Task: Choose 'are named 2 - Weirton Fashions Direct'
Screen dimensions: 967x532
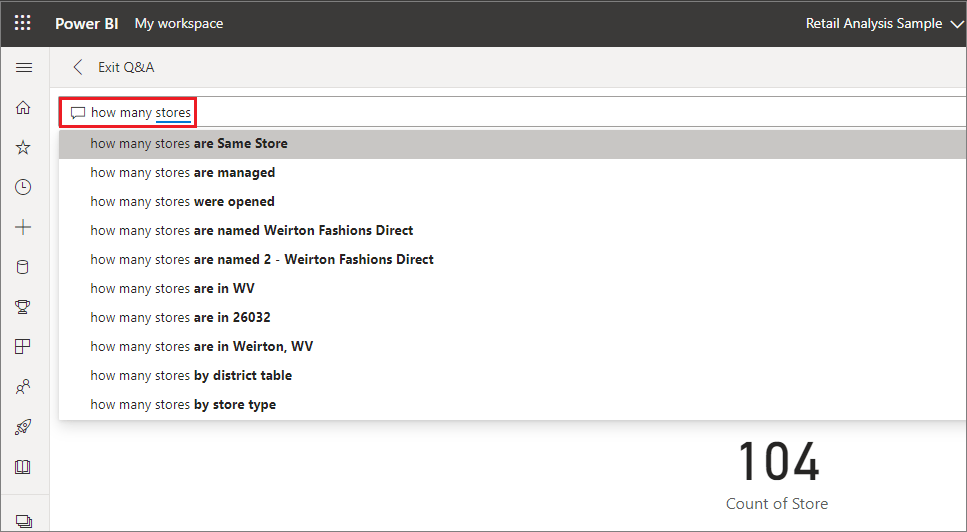Action: (x=513, y=260)
